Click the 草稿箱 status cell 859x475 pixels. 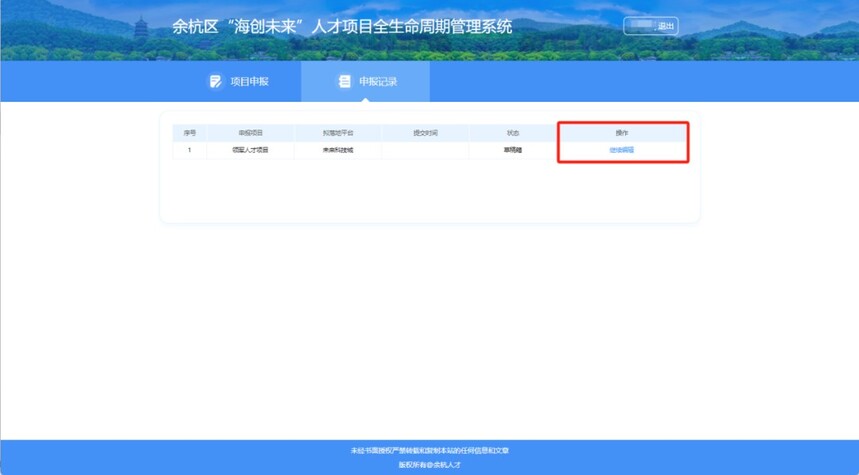point(513,150)
